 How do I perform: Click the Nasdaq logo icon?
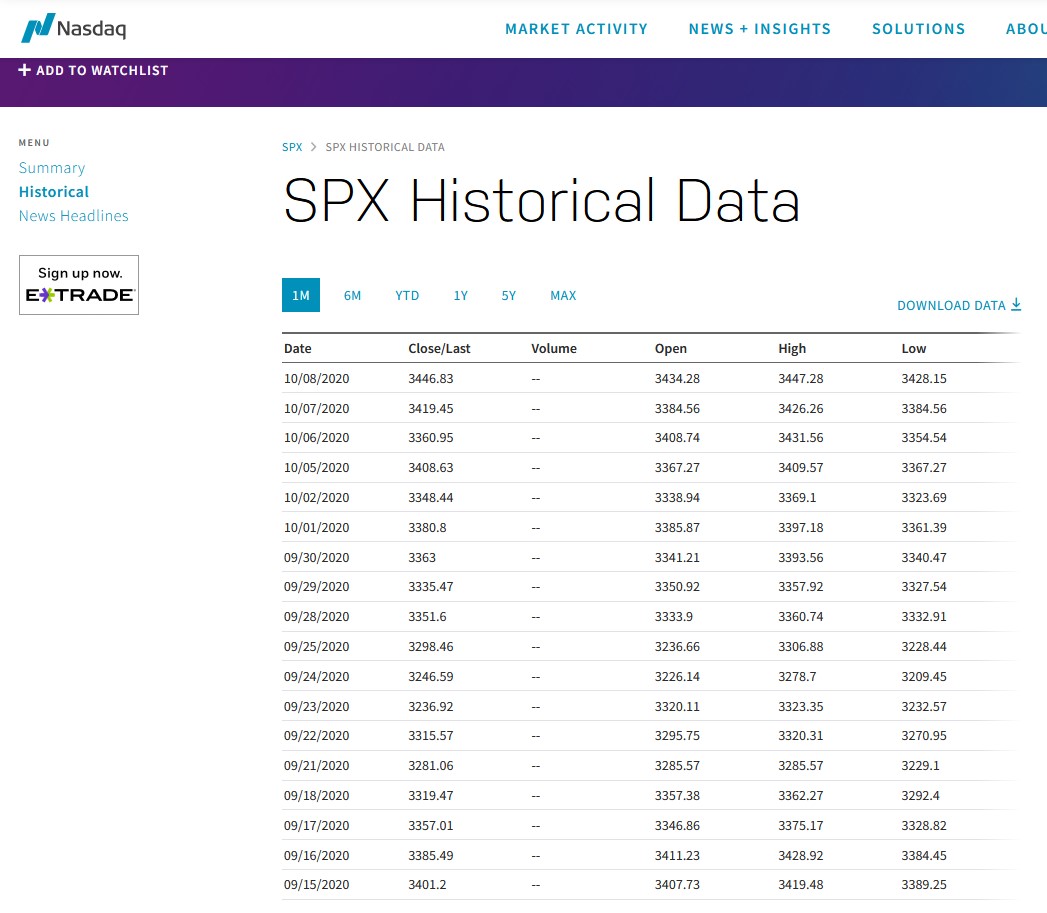coord(38,28)
